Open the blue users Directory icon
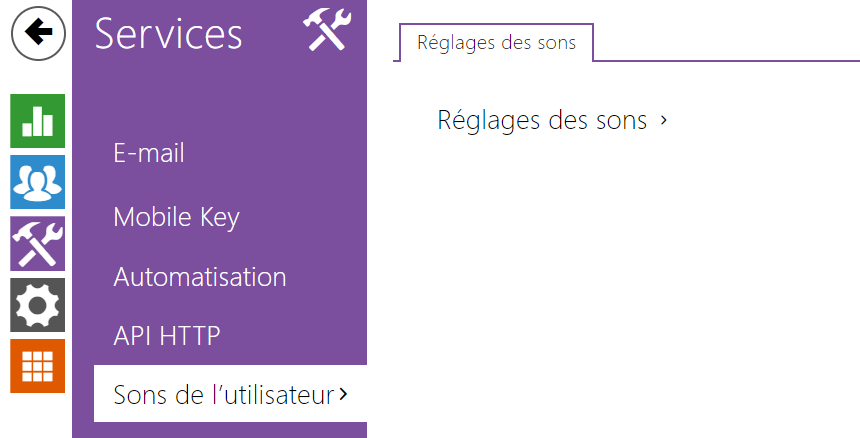 coord(37,182)
